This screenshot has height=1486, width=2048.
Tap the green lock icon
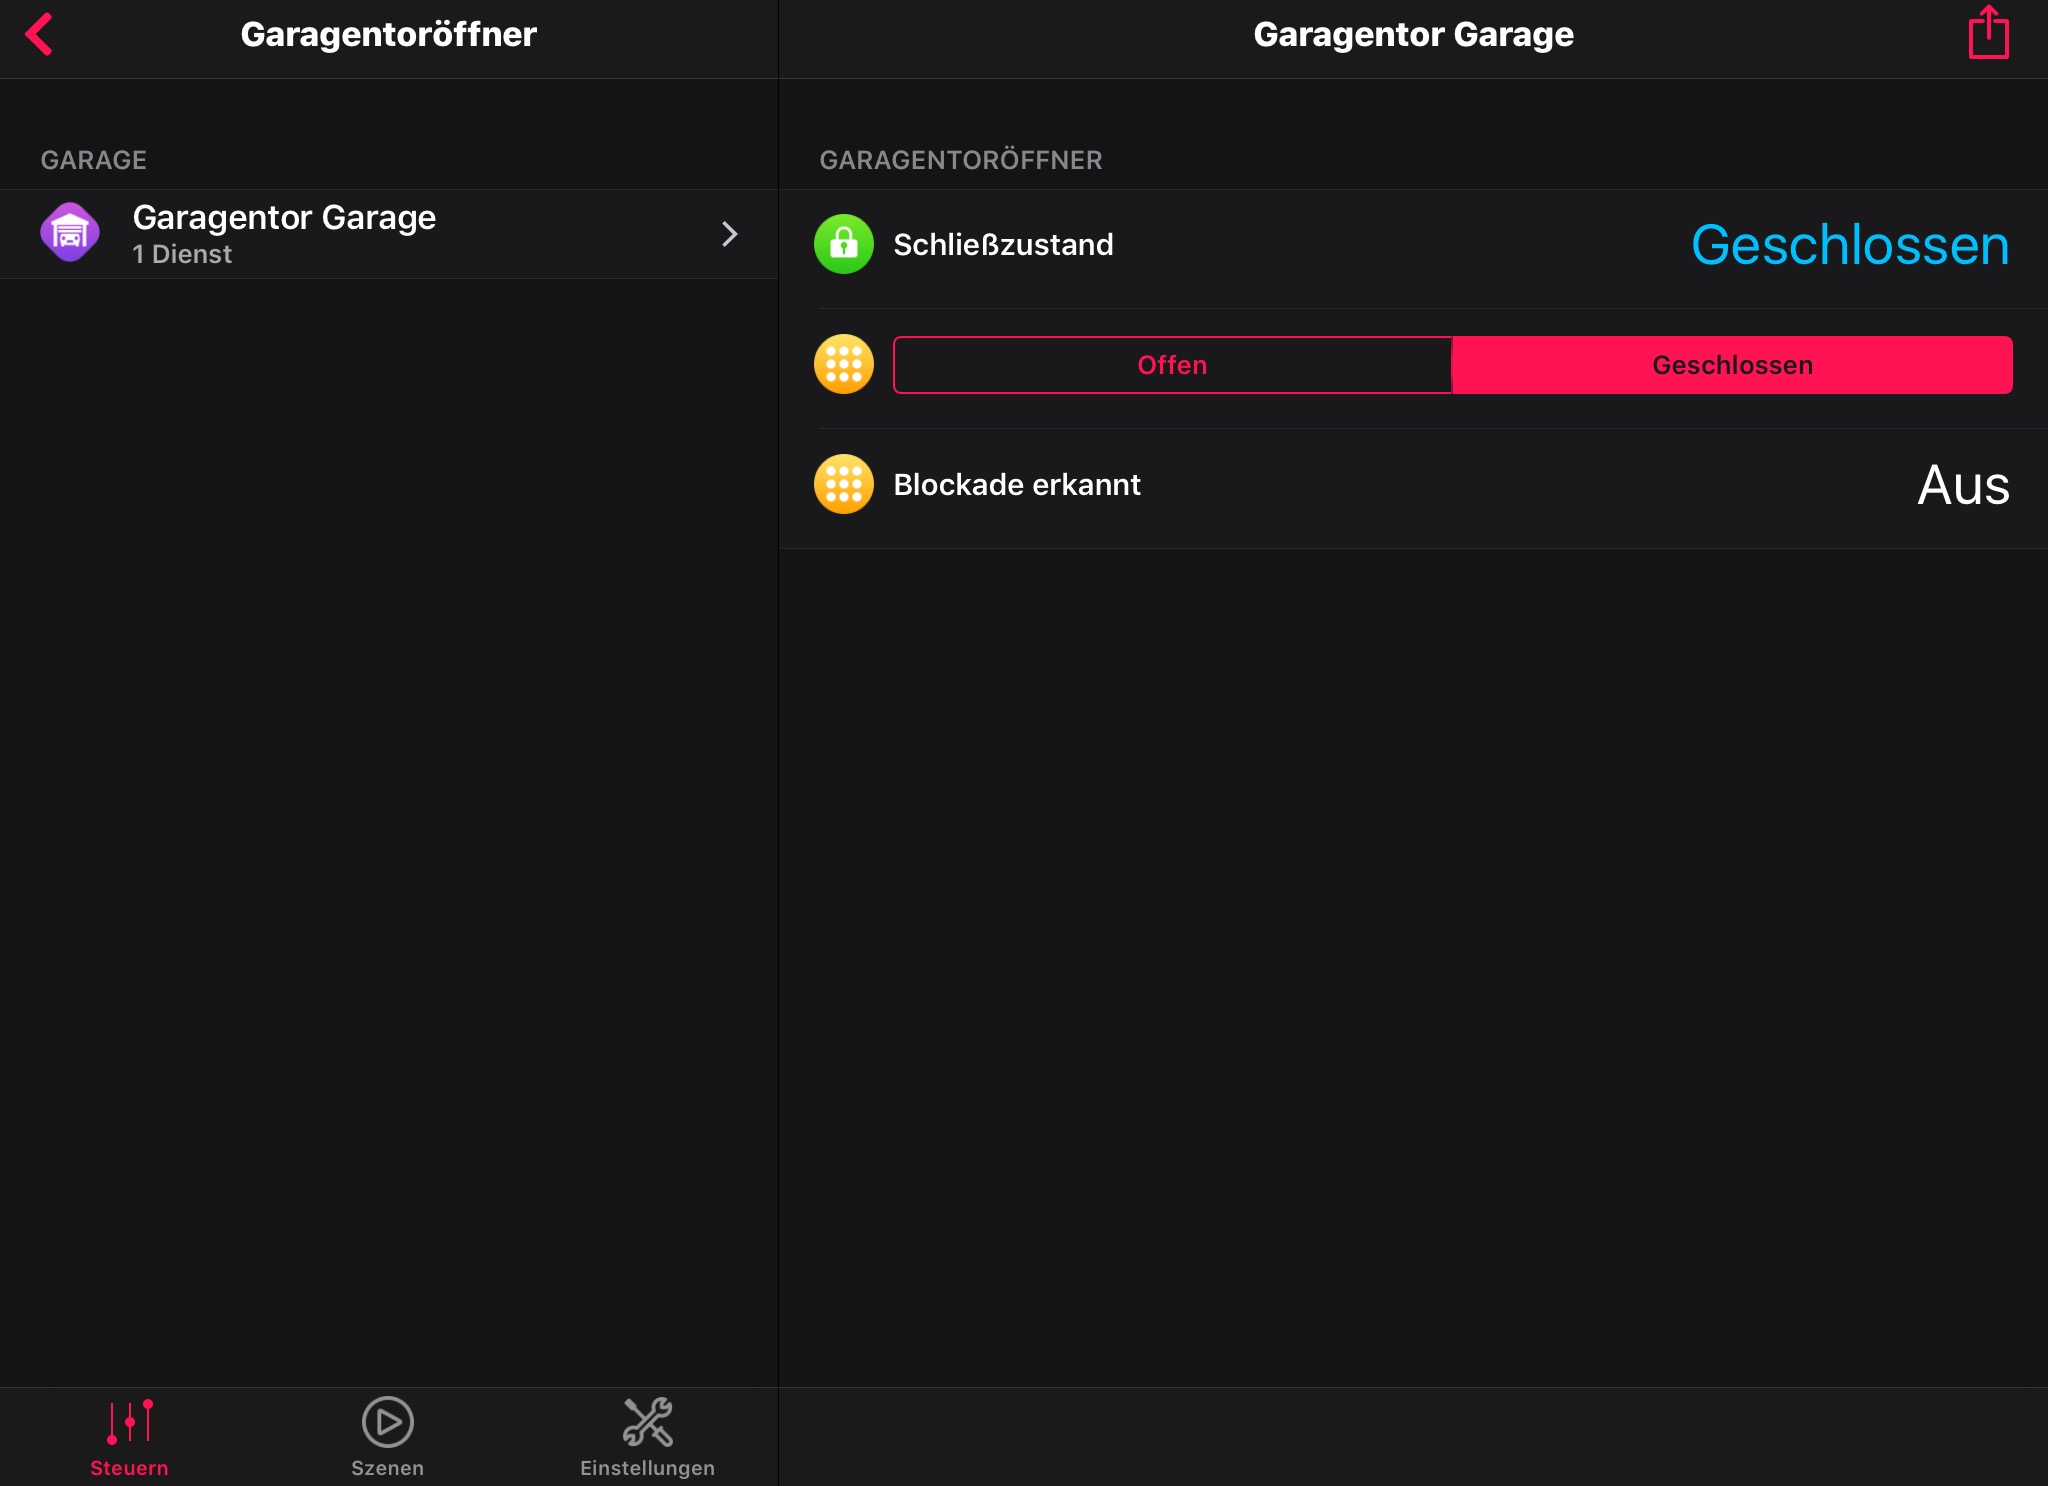[843, 244]
